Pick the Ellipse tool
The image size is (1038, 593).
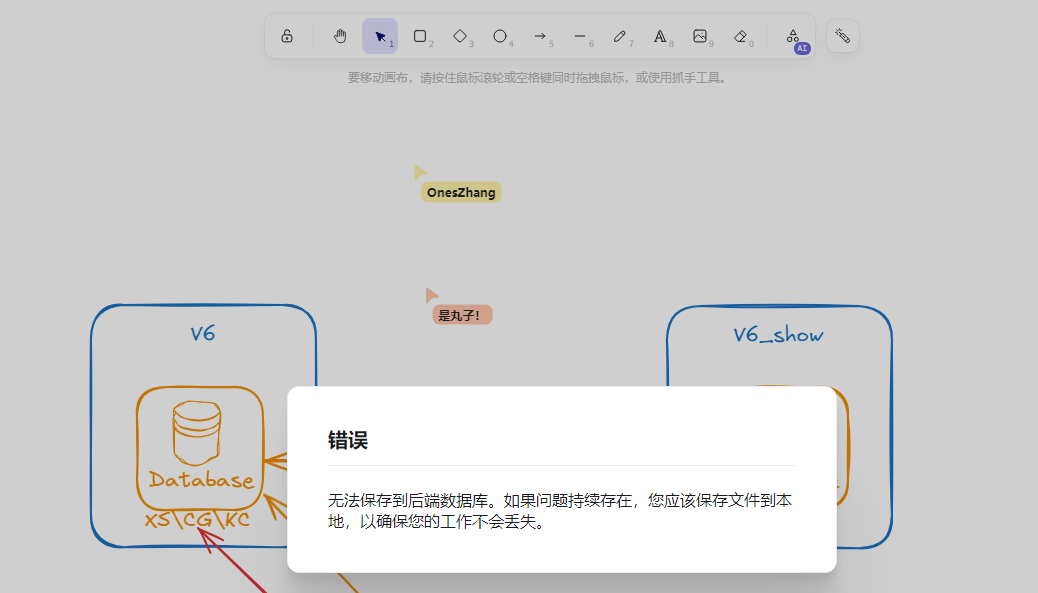tap(500, 35)
